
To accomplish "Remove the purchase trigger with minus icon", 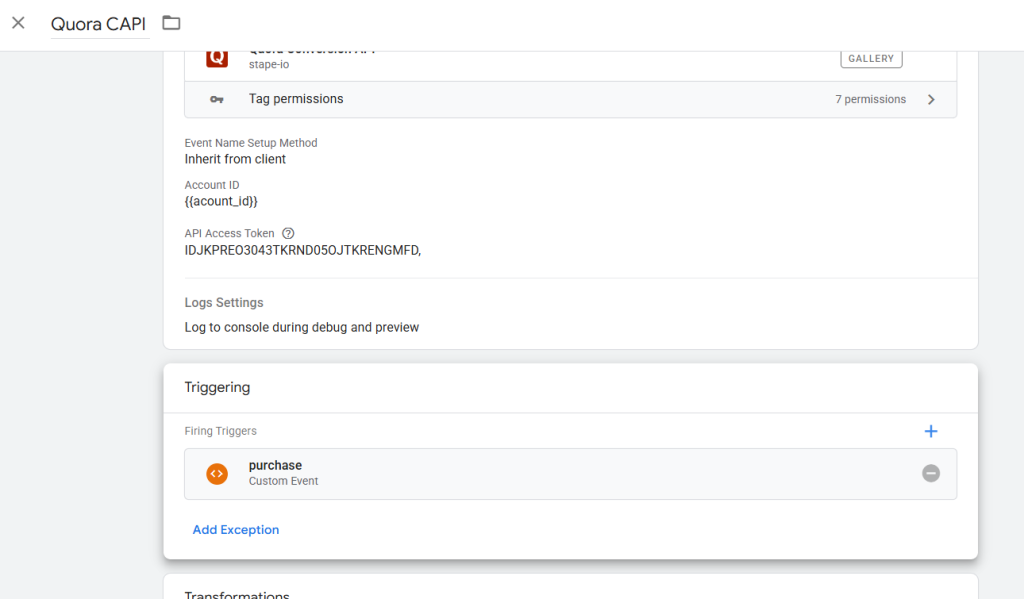I will click(930, 474).
